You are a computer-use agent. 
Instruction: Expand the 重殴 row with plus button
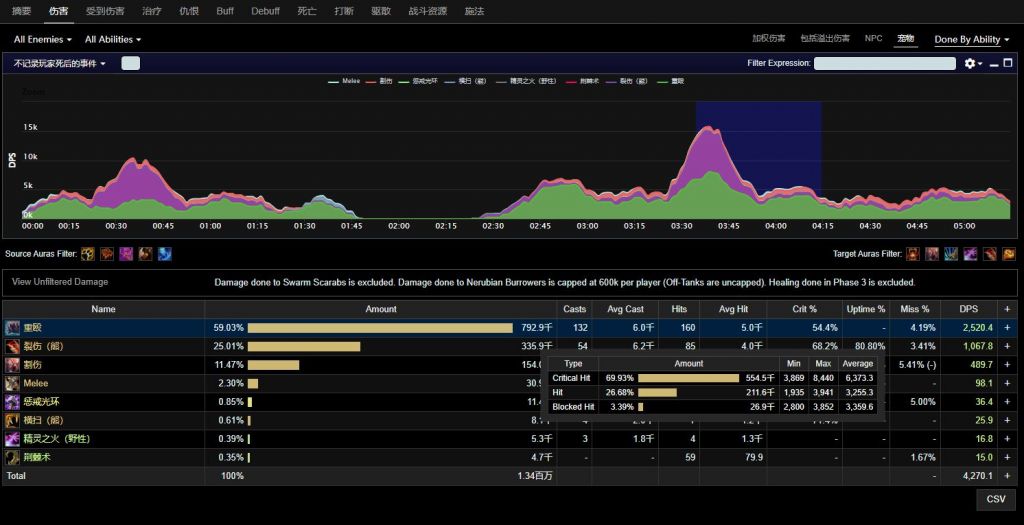click(x=1007, y=328)
